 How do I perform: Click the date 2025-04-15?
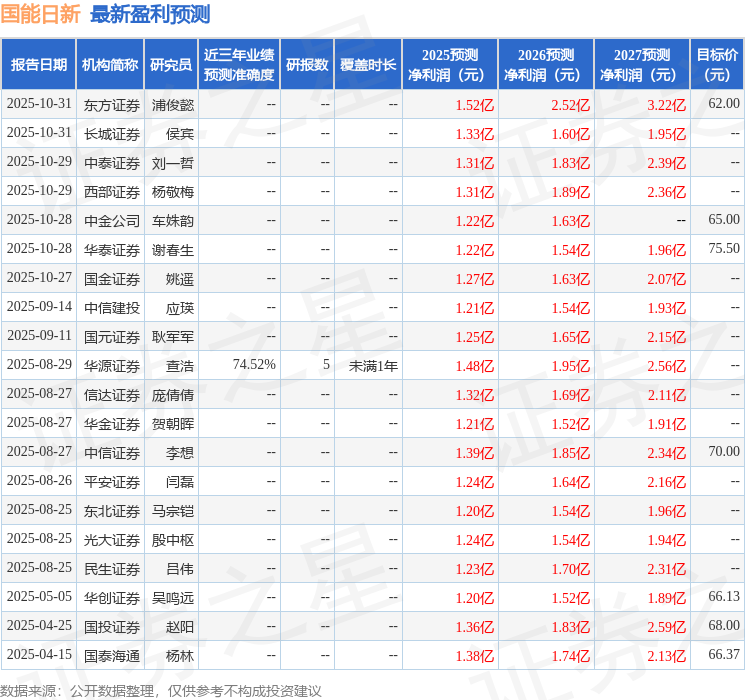pyautogui.click(x=39, y=654)
